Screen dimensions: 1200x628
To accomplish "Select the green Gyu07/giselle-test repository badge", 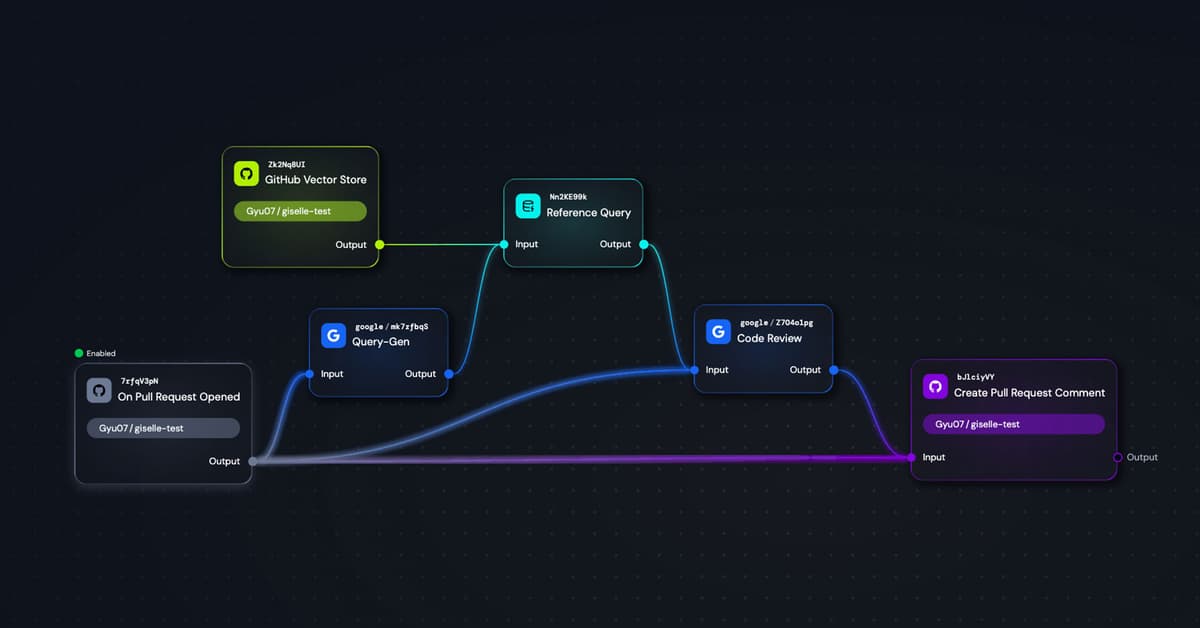I will pyautogui.click(x=300, y=211).
